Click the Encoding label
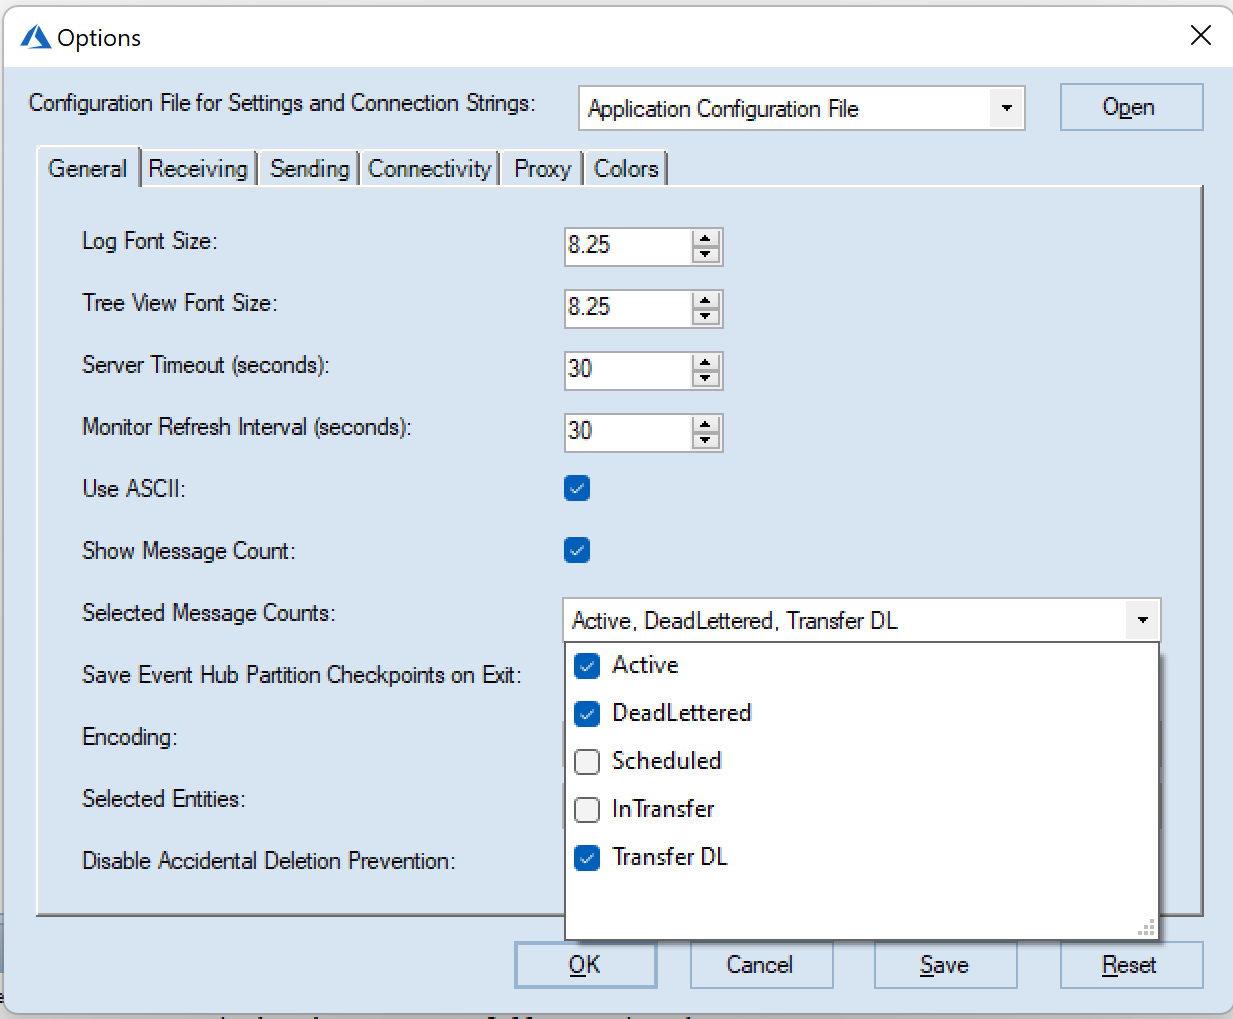This screenshot has height=1019, width=1233. coord(130,737)
